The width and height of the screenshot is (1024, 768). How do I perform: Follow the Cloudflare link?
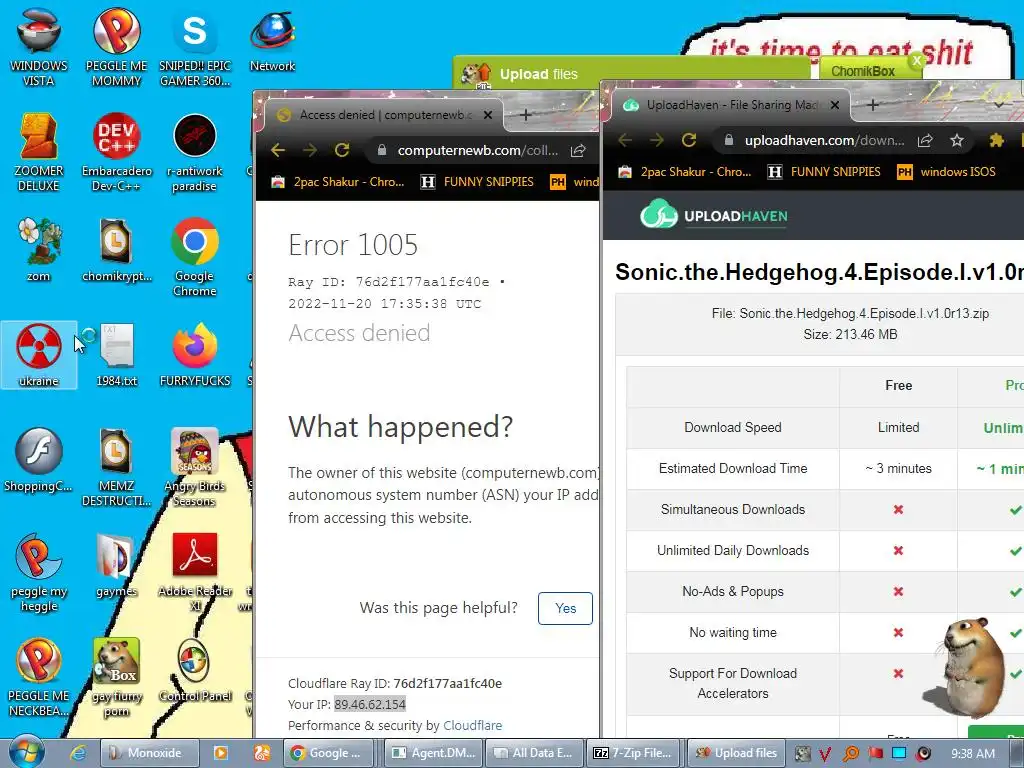pos(473,726)
